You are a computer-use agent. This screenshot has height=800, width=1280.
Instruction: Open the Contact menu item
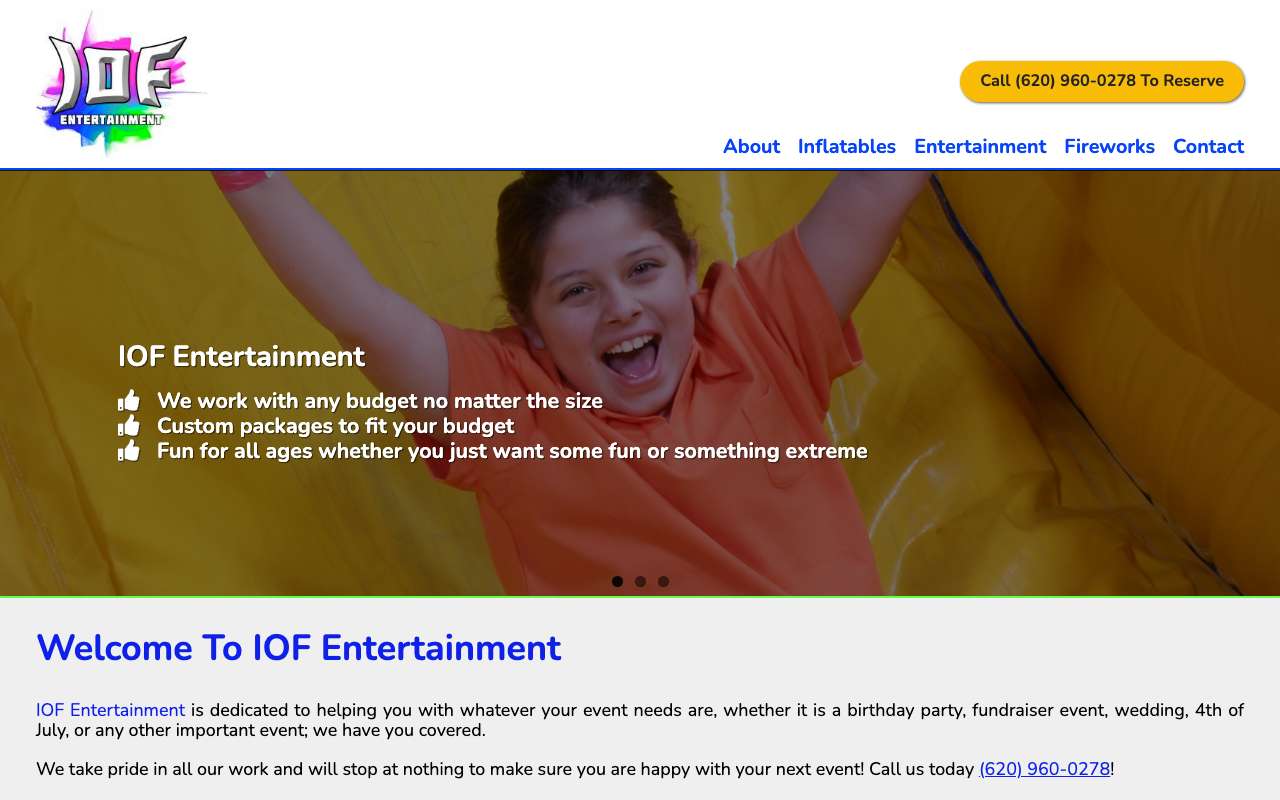1208,146
